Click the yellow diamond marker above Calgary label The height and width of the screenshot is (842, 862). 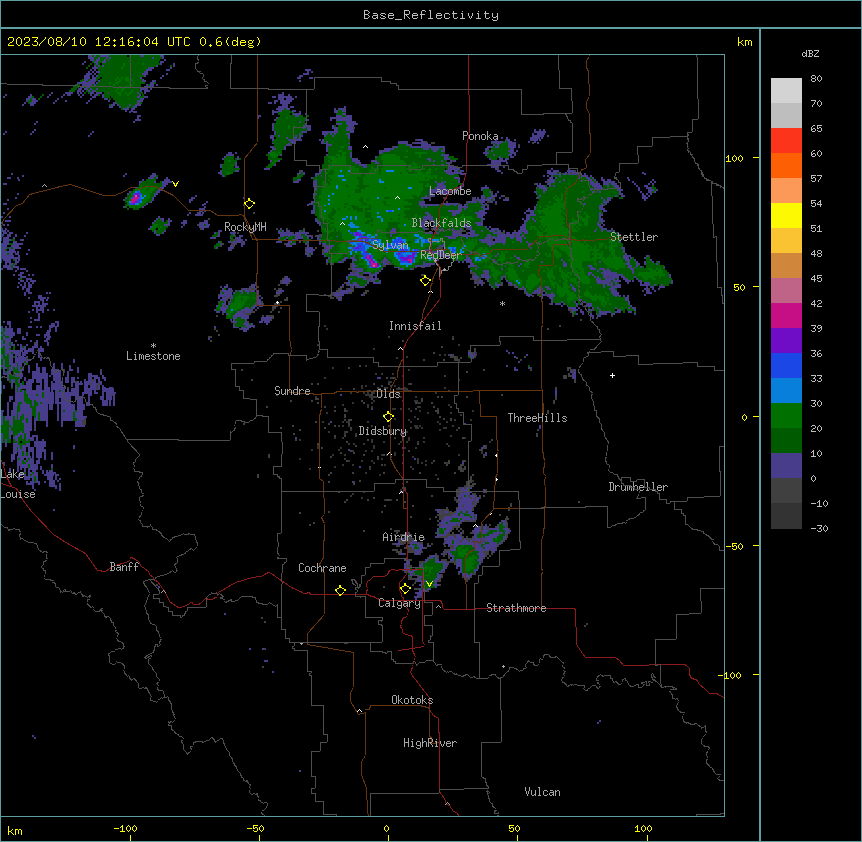click(x=405, y=589)
